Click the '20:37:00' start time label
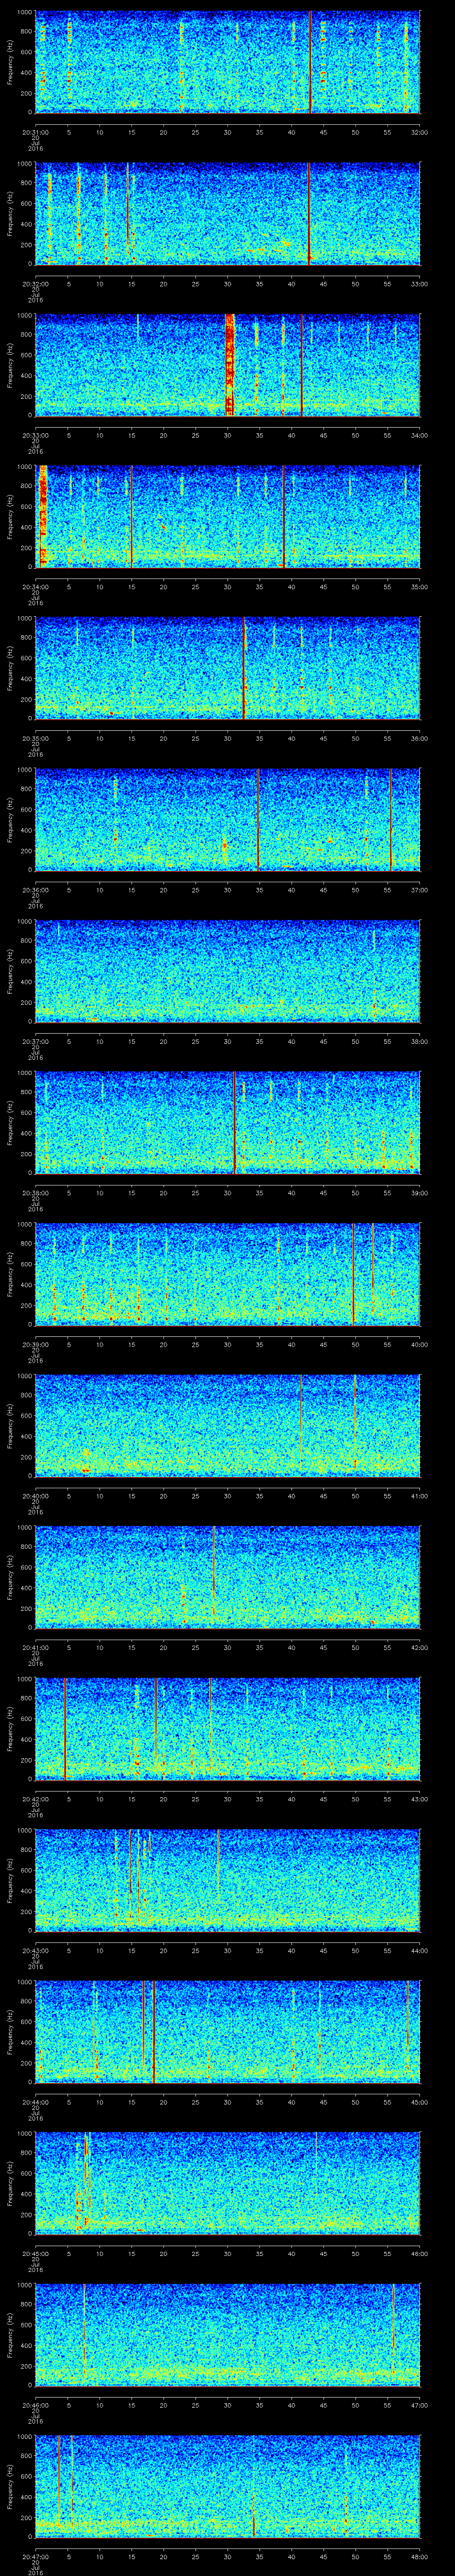This screenshot has height=2576, width=455. click(x=35, y=1041)
